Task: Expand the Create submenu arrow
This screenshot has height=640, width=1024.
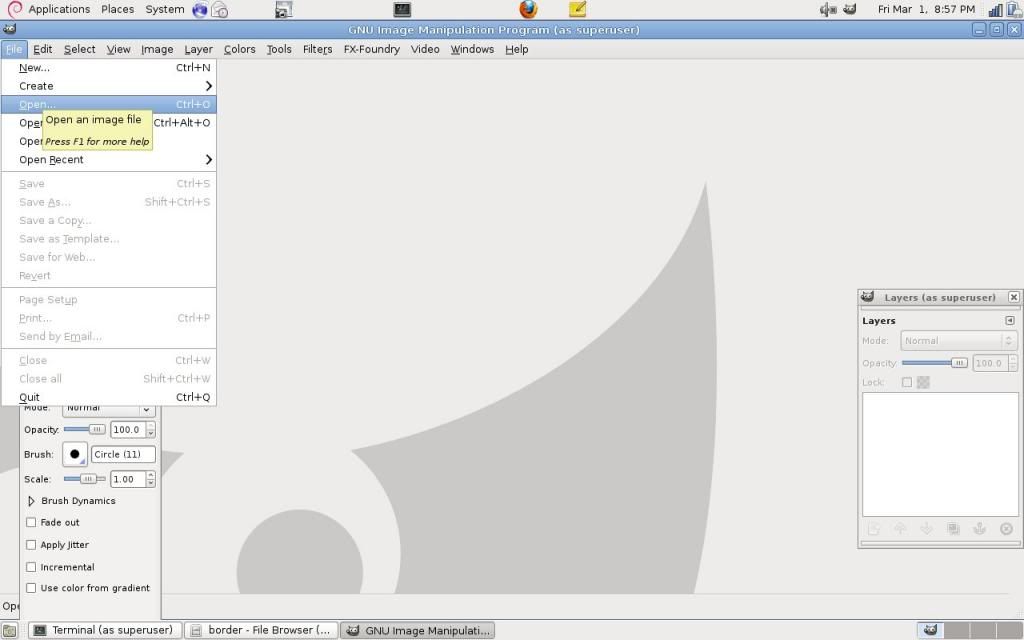Action: point(208,86)
